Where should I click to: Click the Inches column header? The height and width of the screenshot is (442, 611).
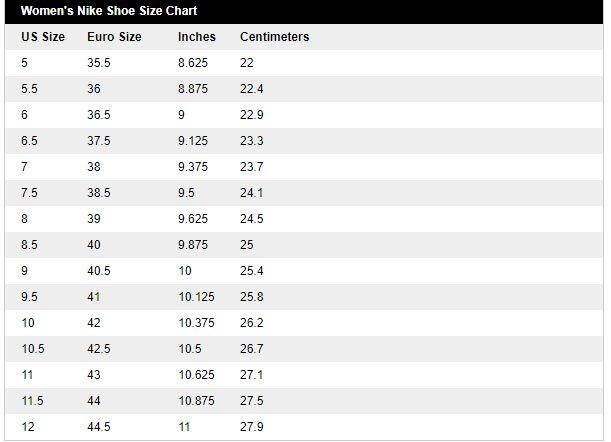pos(197,37)
